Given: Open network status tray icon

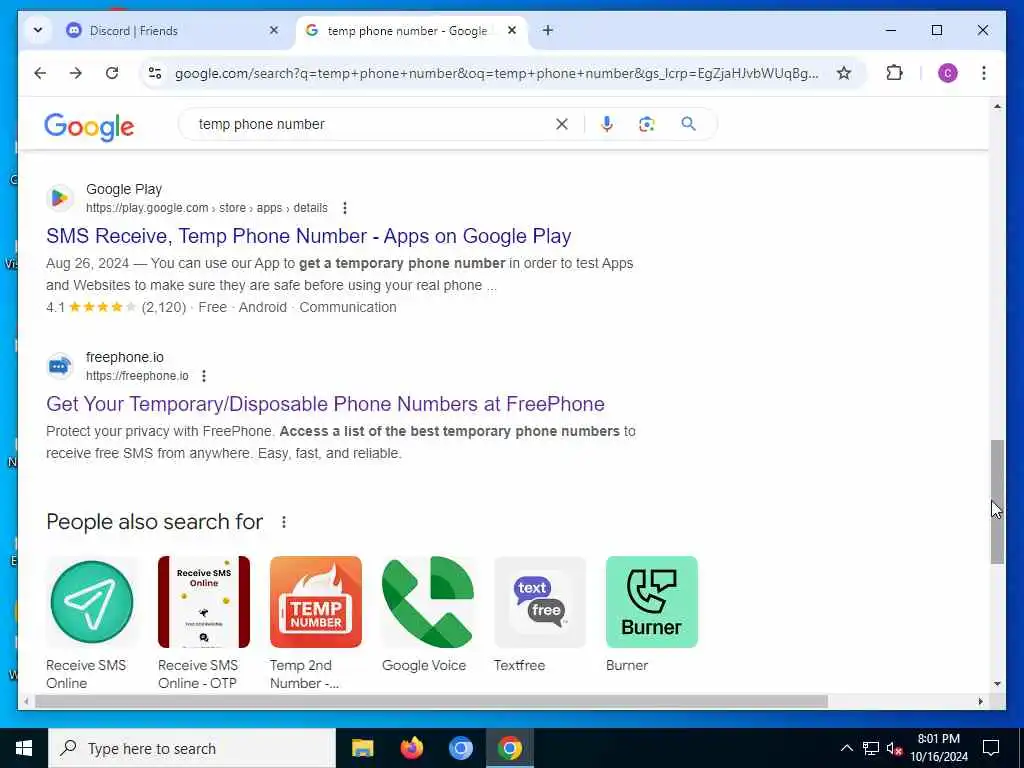Looking at the screenshot, I should (871, 748).
